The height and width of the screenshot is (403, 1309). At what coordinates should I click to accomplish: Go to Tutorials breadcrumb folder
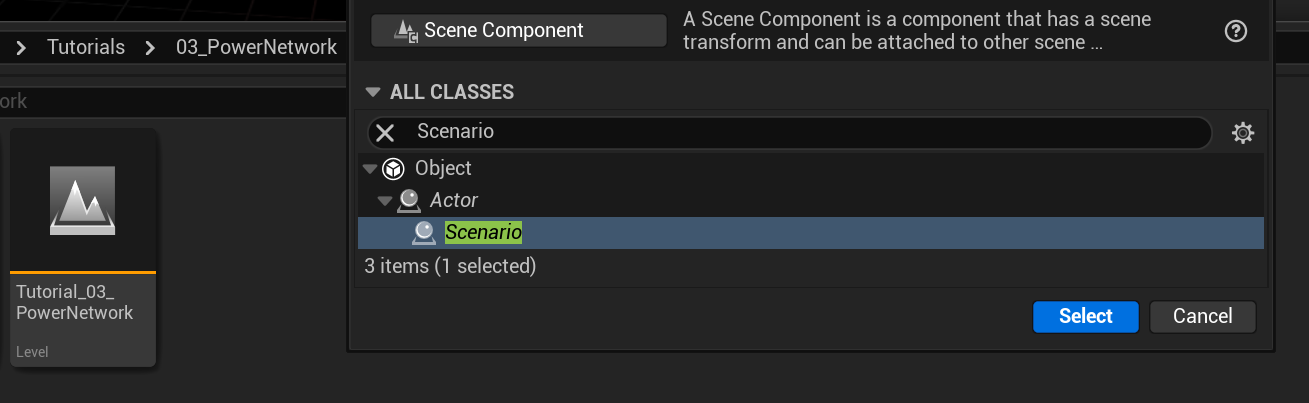pyautogui.click(x=86, y=47)
